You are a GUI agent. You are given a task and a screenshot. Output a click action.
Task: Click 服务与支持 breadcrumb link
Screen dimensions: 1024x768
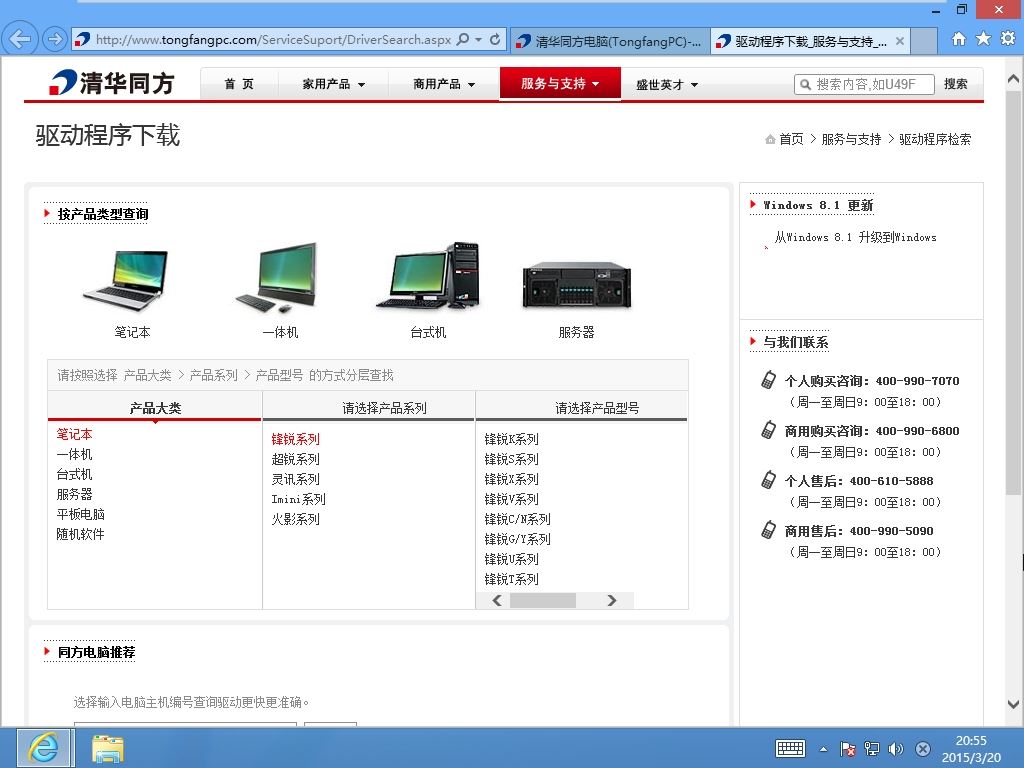pos(852,139)
